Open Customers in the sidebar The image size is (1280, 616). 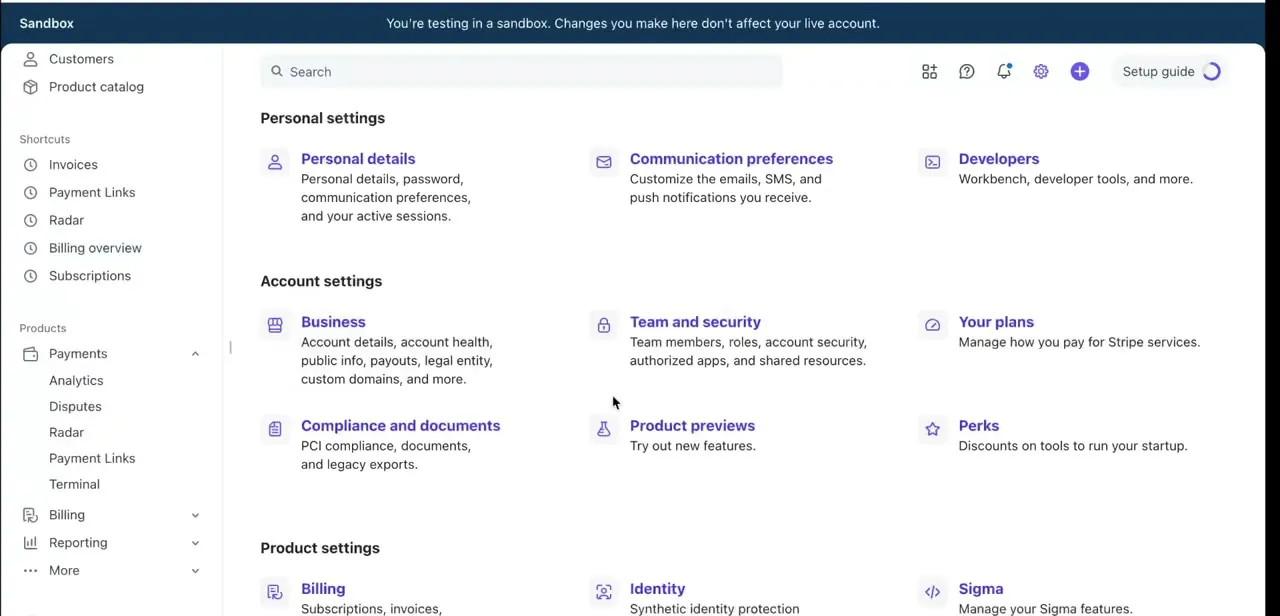81,59
